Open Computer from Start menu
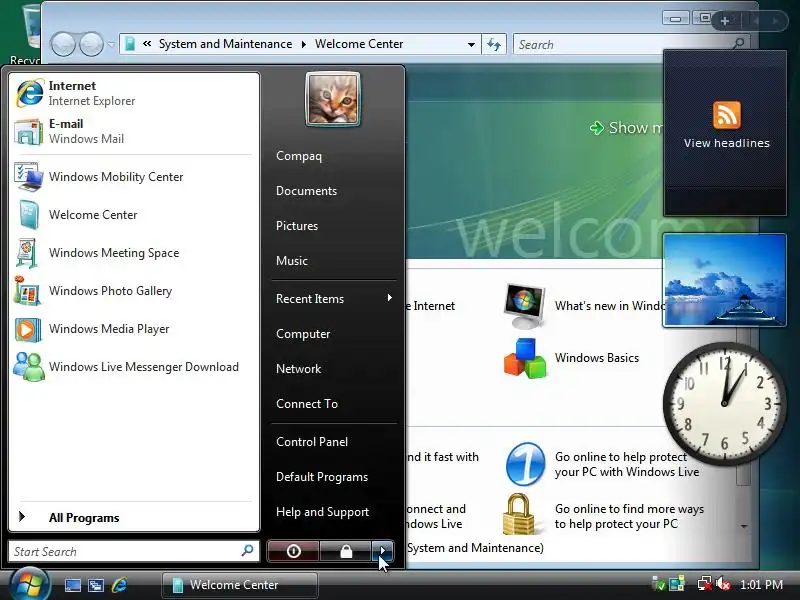This screenshot has height=600, width=800. pos(334,334)
